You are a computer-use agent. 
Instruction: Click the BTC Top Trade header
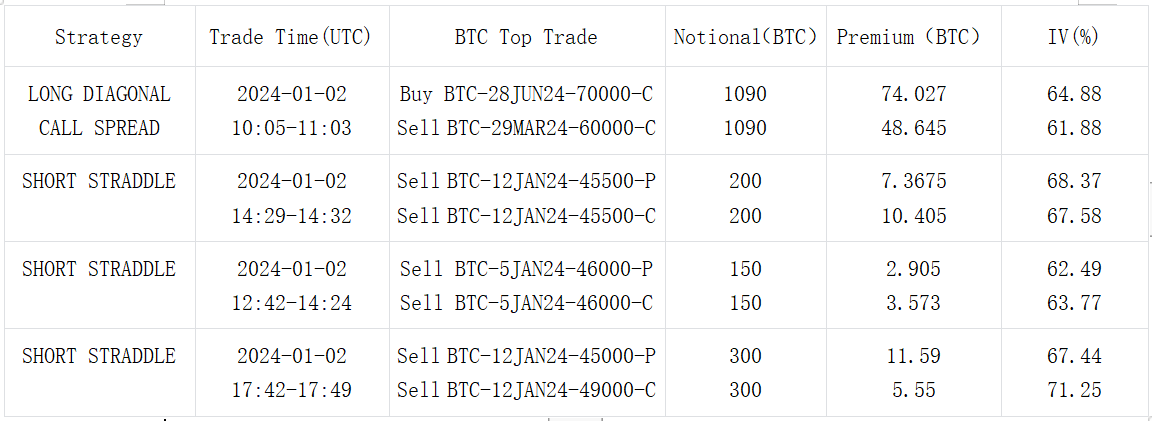click(525, 38)
